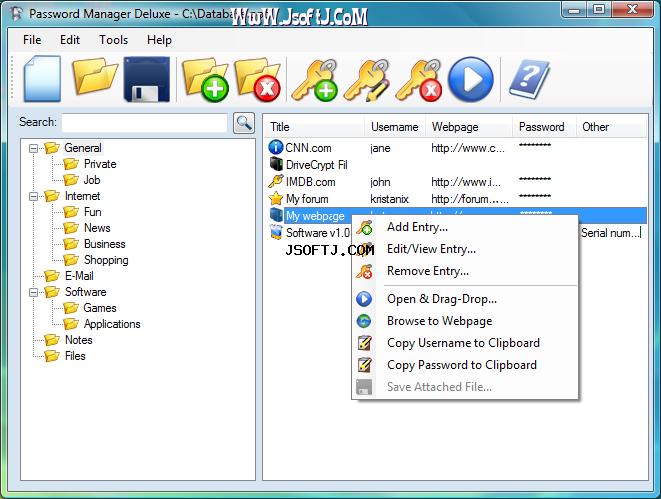661x499 pixels.
Task: Click the Copy Username clipboard icon
Action: pos(365,343)
